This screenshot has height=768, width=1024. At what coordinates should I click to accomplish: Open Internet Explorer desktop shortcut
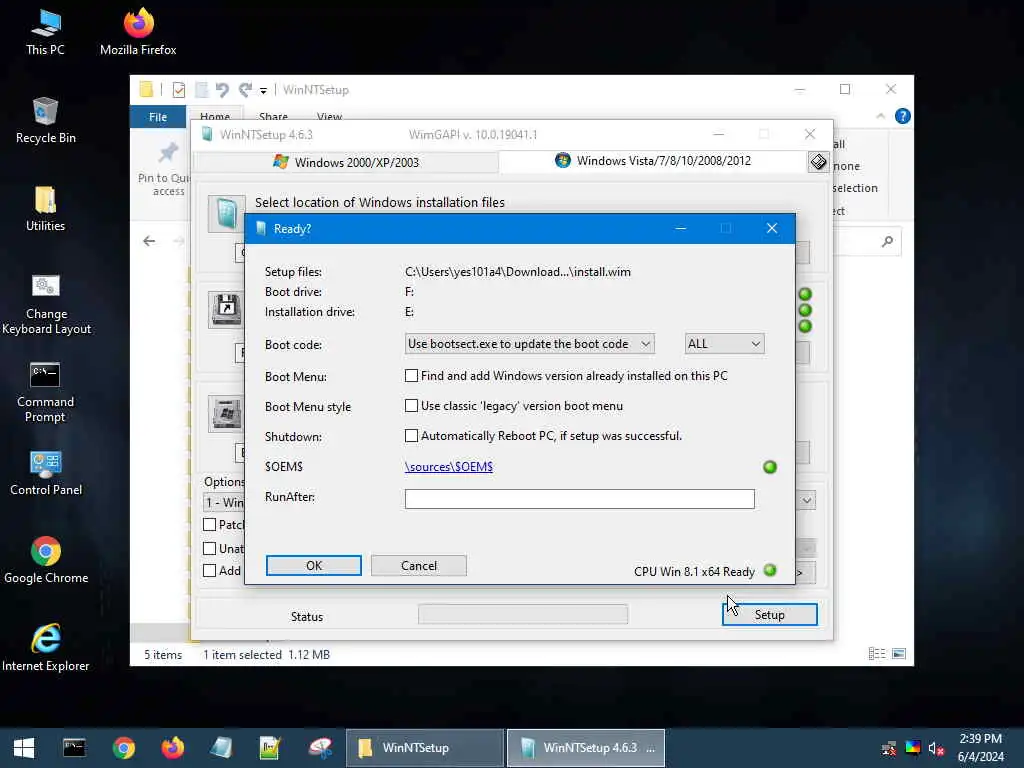[46, 648]
